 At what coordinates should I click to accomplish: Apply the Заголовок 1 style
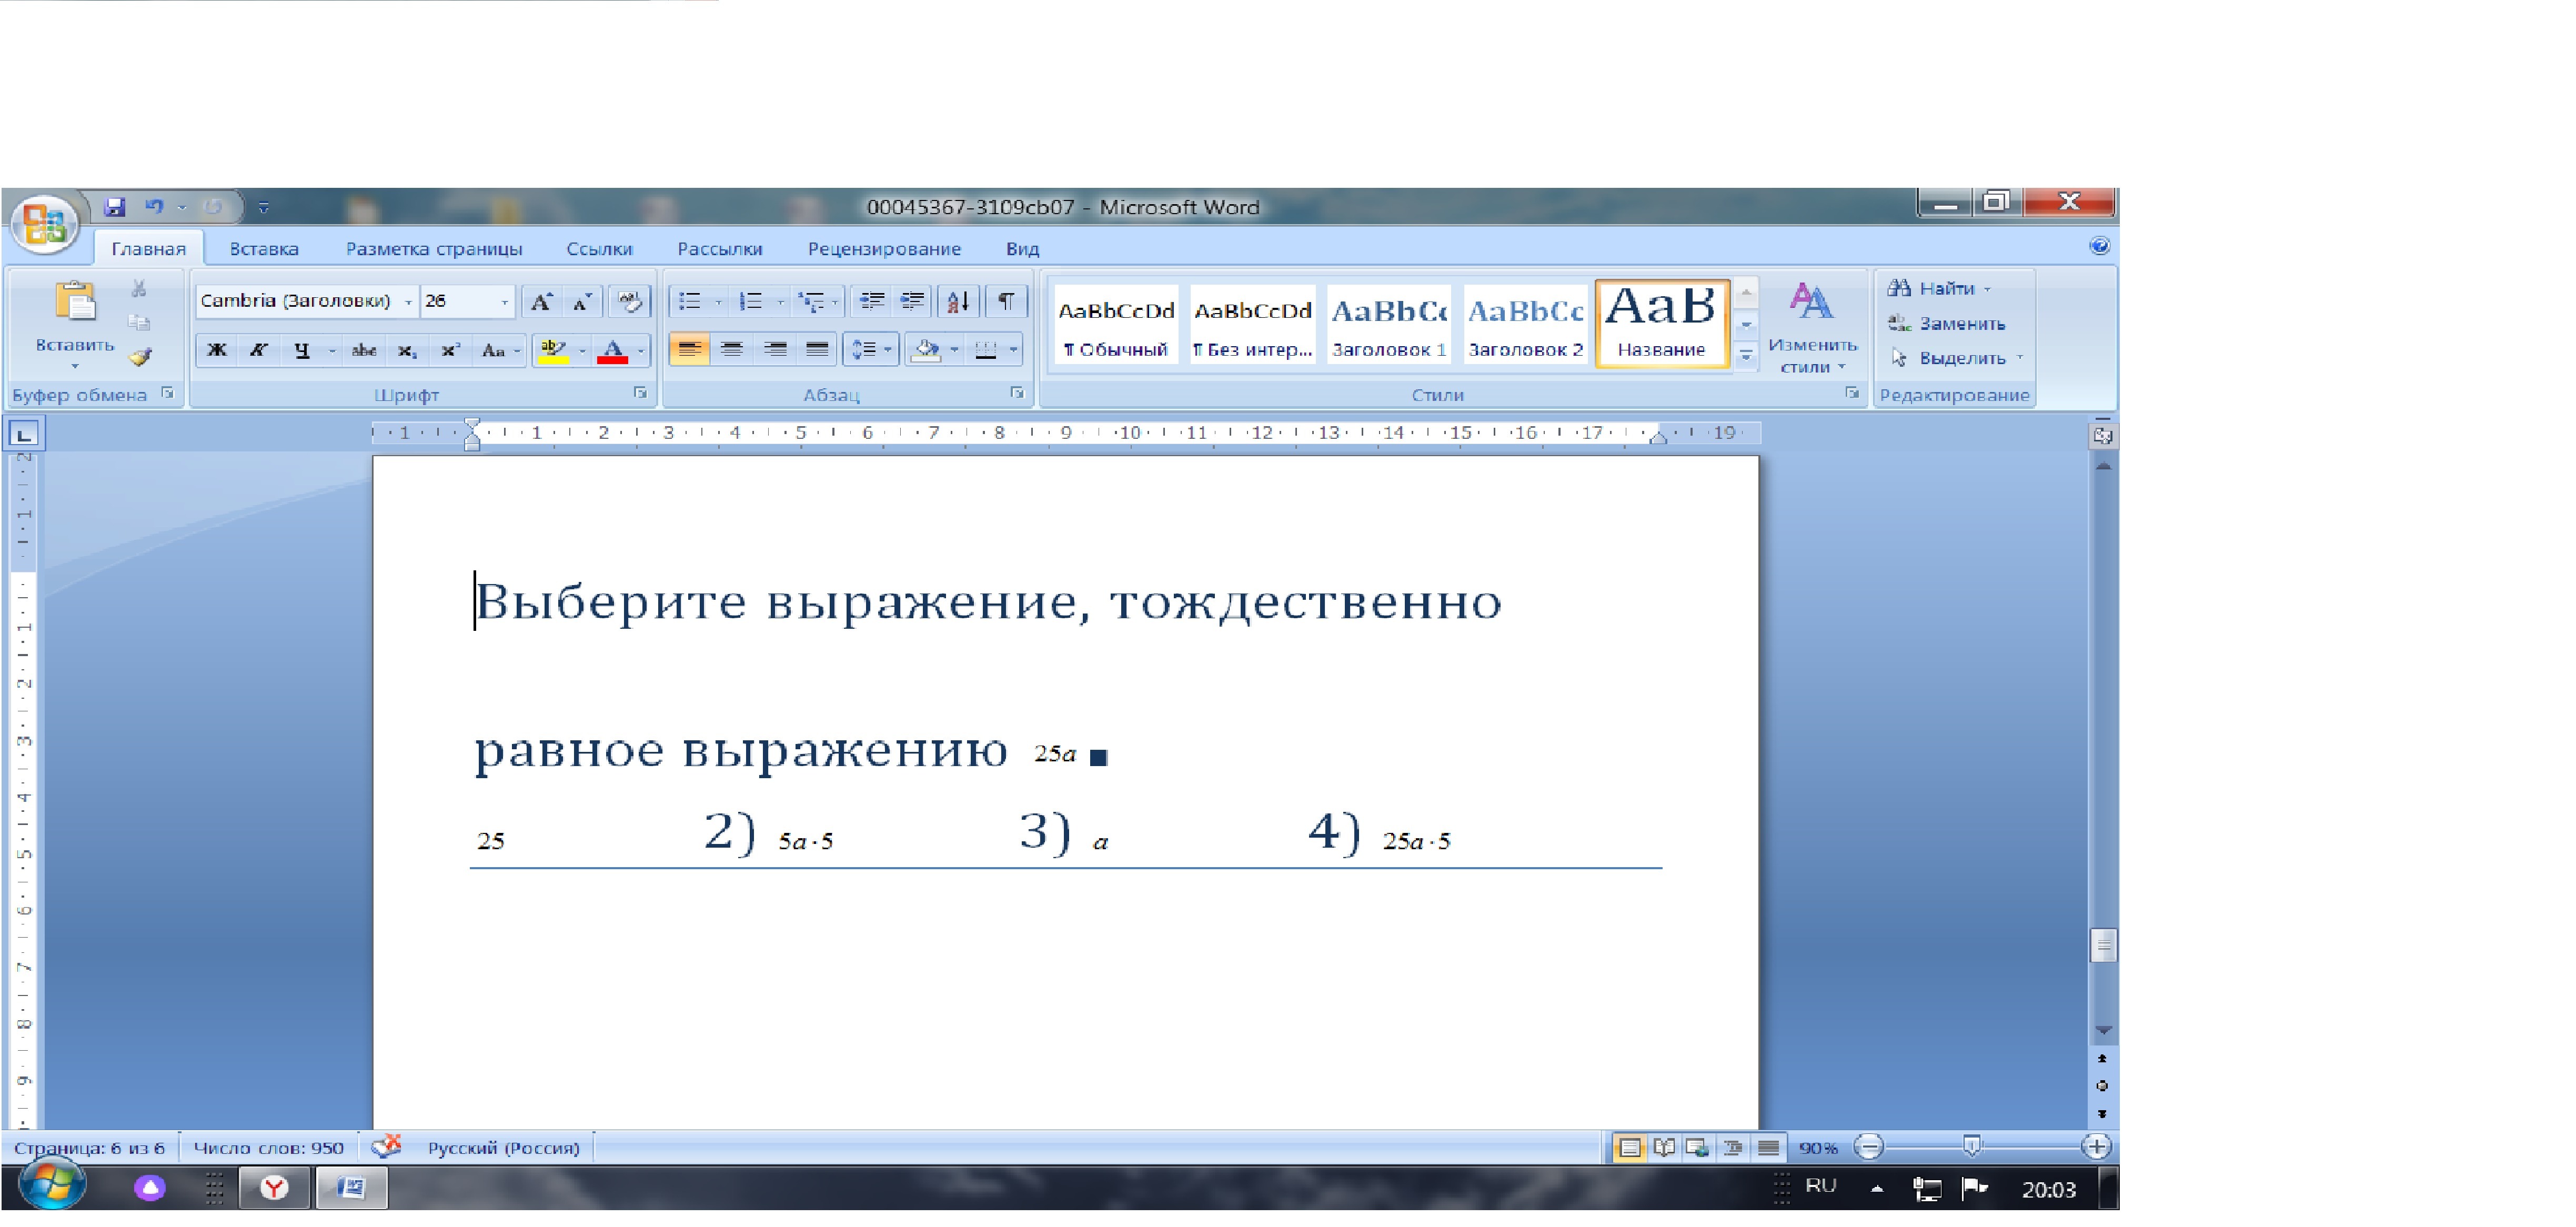1389,324
